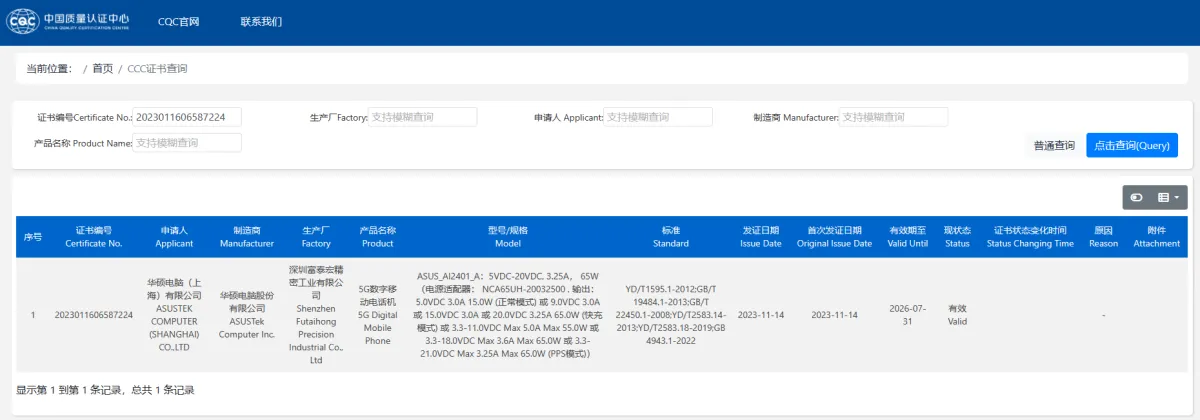Click the Issue Date column header
Screen dimensions: 1200x420
click(x=761, y=237)
